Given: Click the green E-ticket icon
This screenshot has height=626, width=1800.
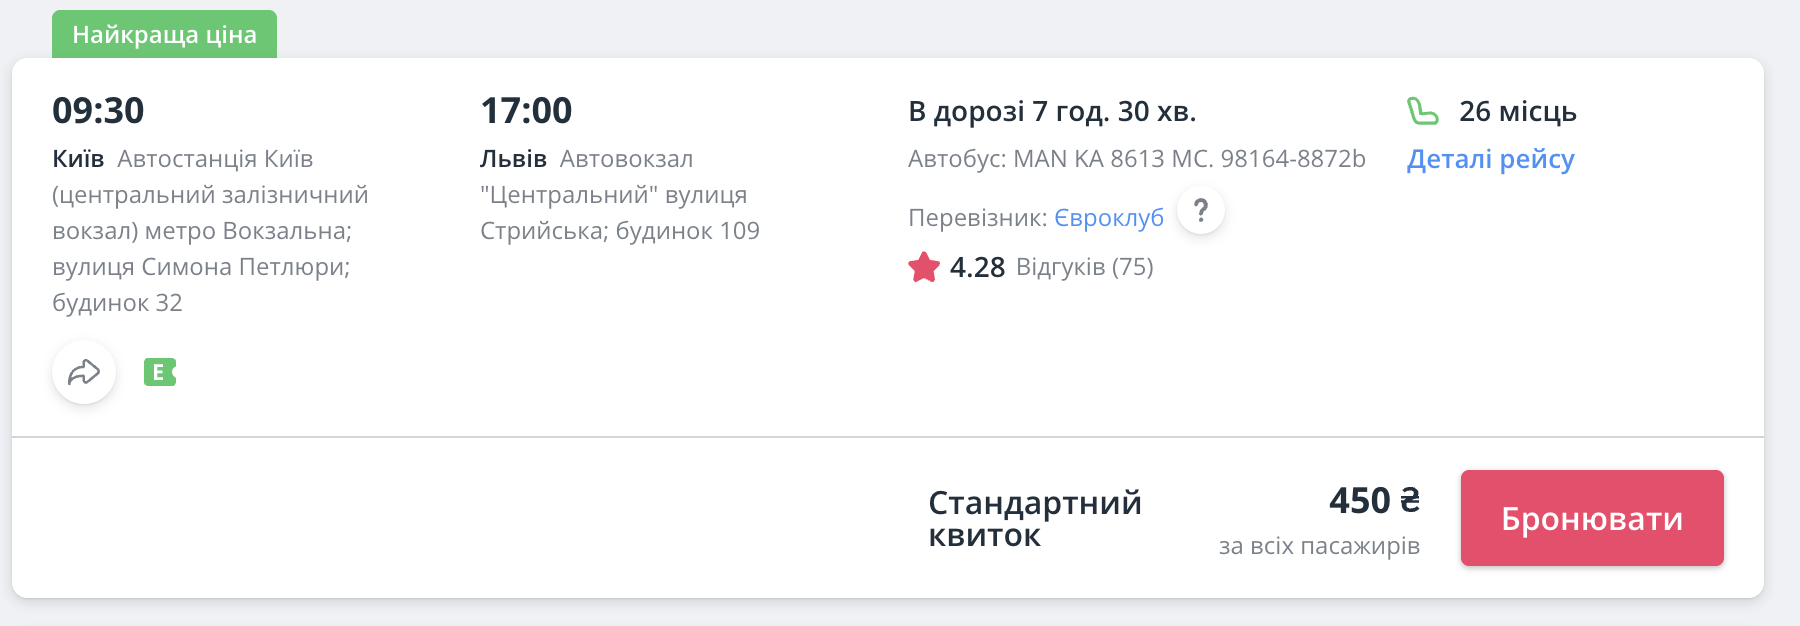Looking at the screenshot, I should [160, 373].
